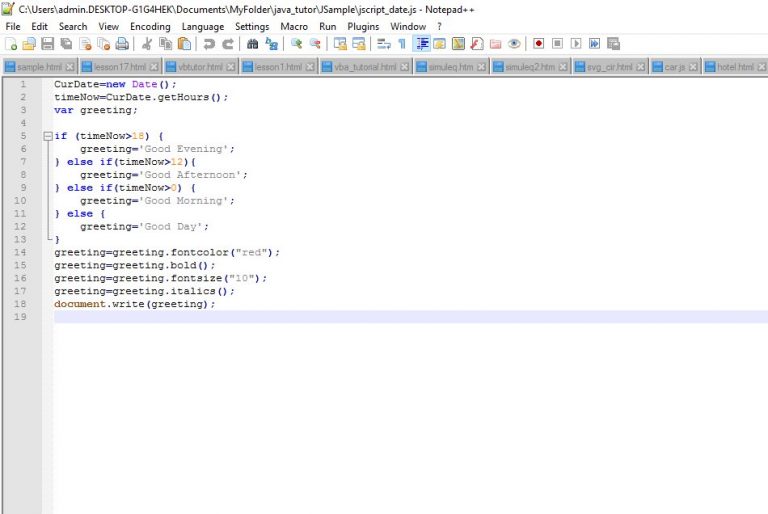This screenshot has height=514, width=768.
Task: Stop macro recording square icon
Action: point(557,44)
